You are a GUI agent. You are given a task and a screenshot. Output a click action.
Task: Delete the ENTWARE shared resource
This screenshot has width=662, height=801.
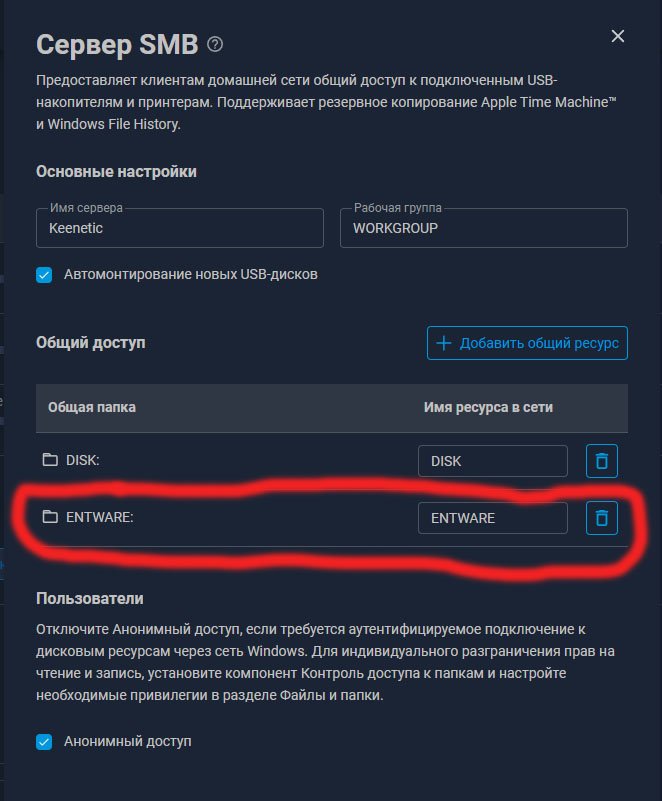pos(601,518)
